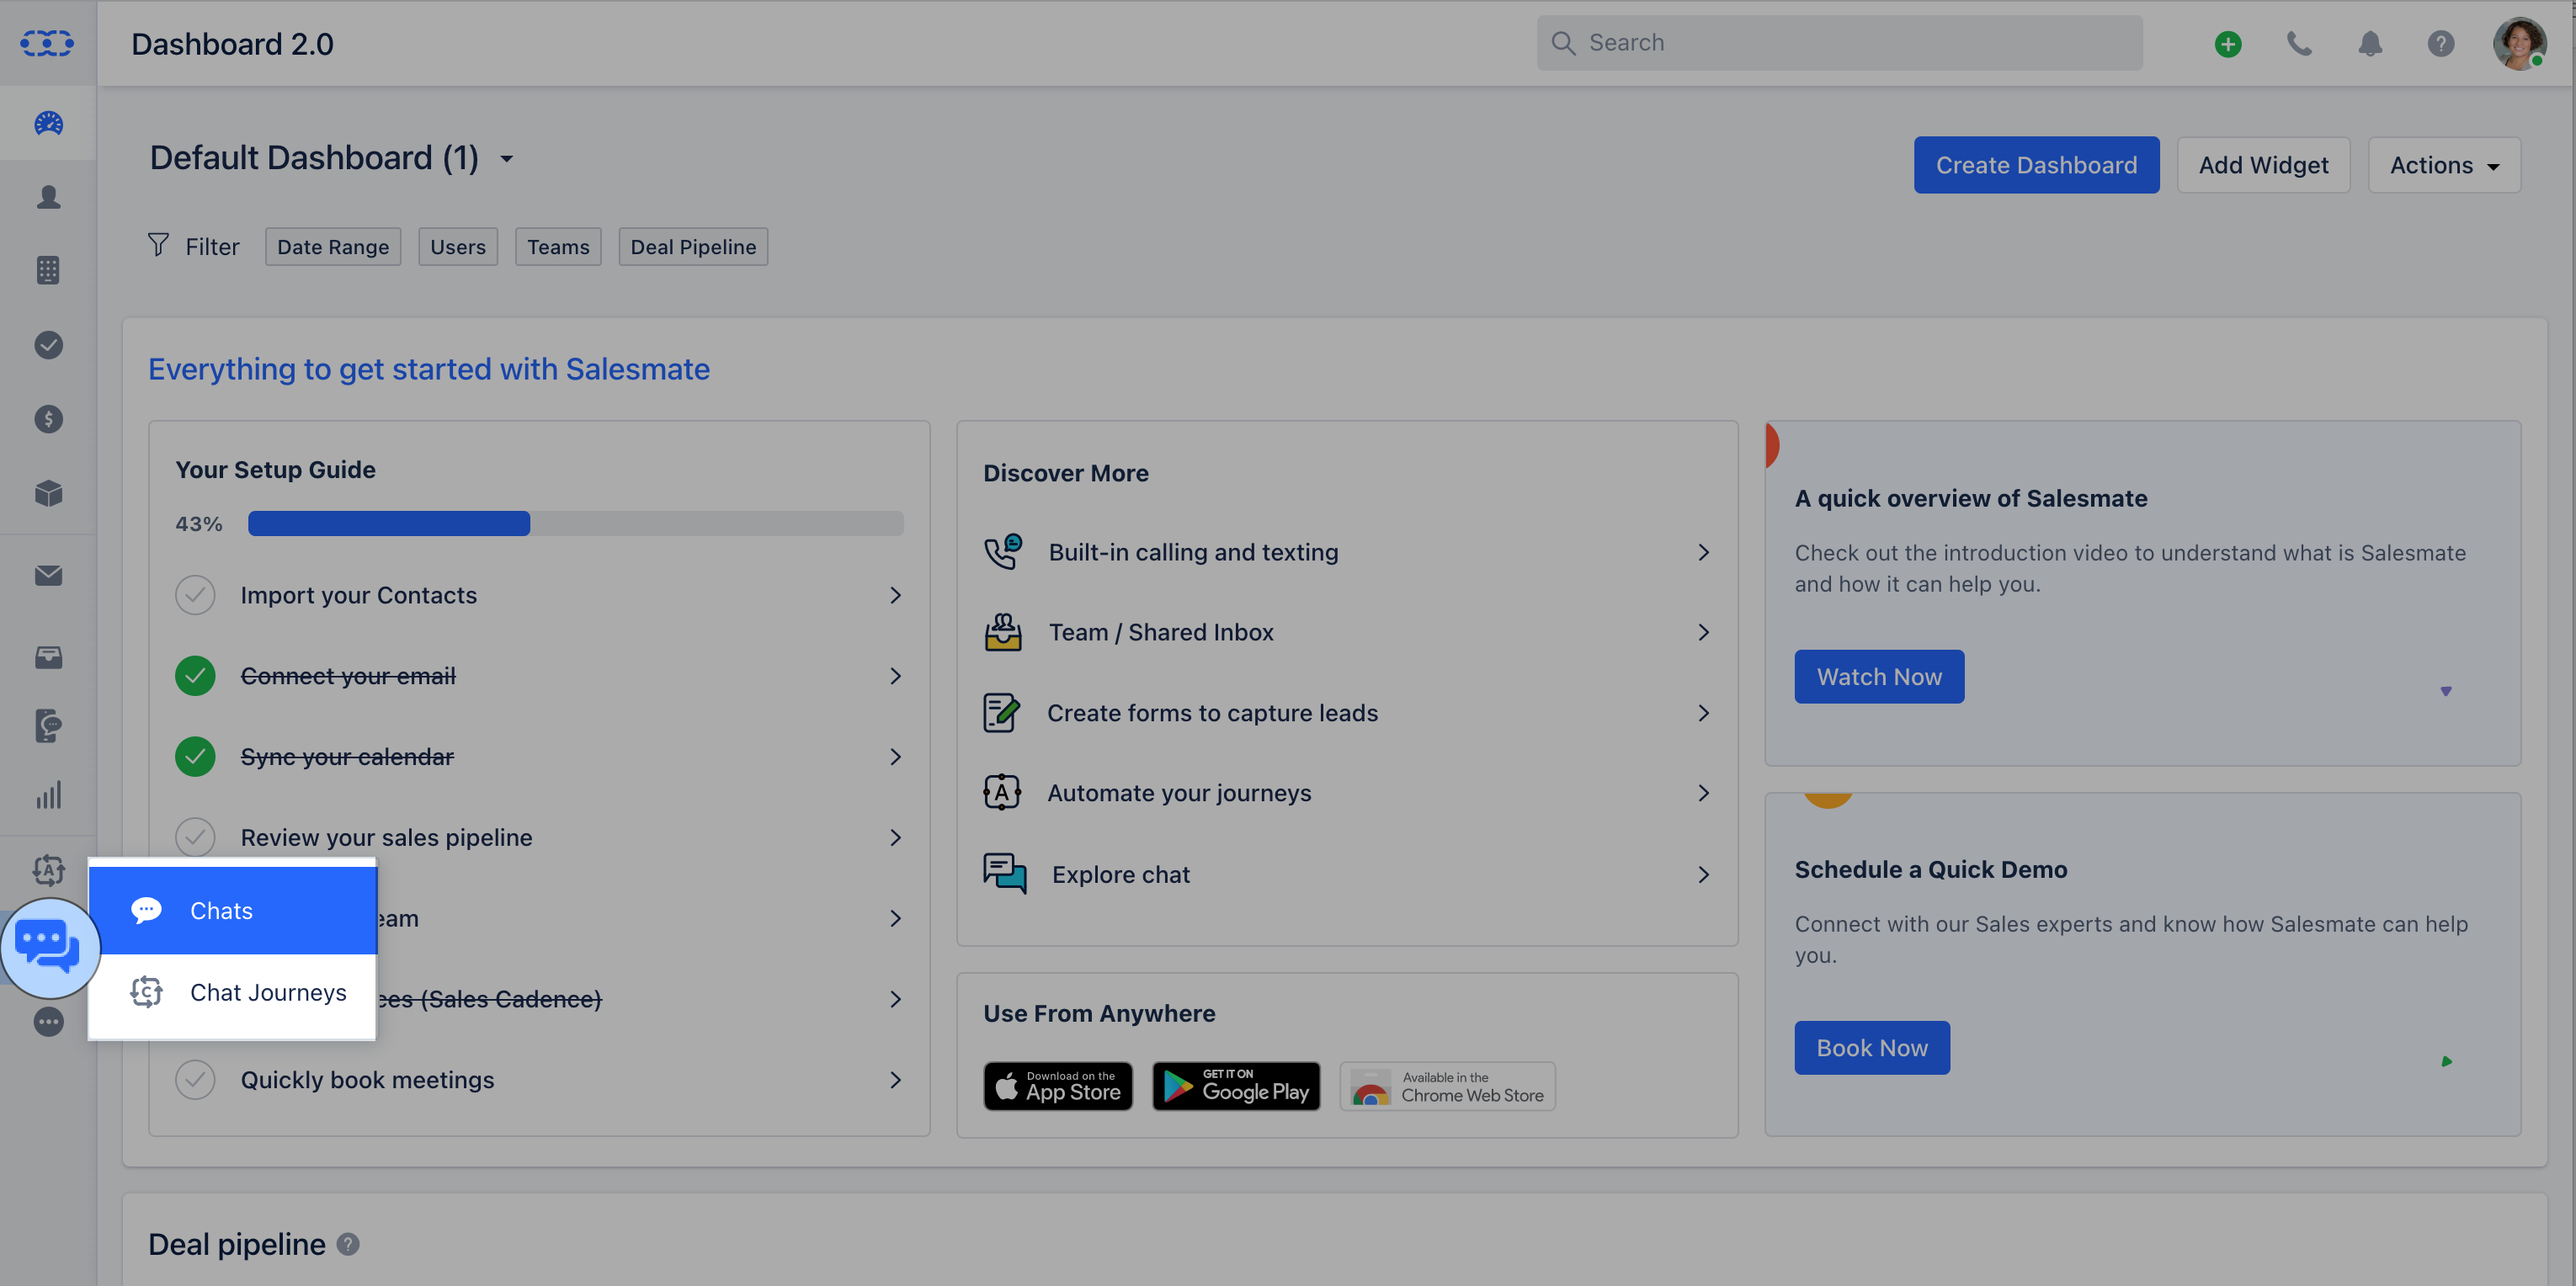This screenshot has height=1286, width=2576.
Task: Open the Dashboard speedometer sidebar icon
Action: [x=48, y=123]
